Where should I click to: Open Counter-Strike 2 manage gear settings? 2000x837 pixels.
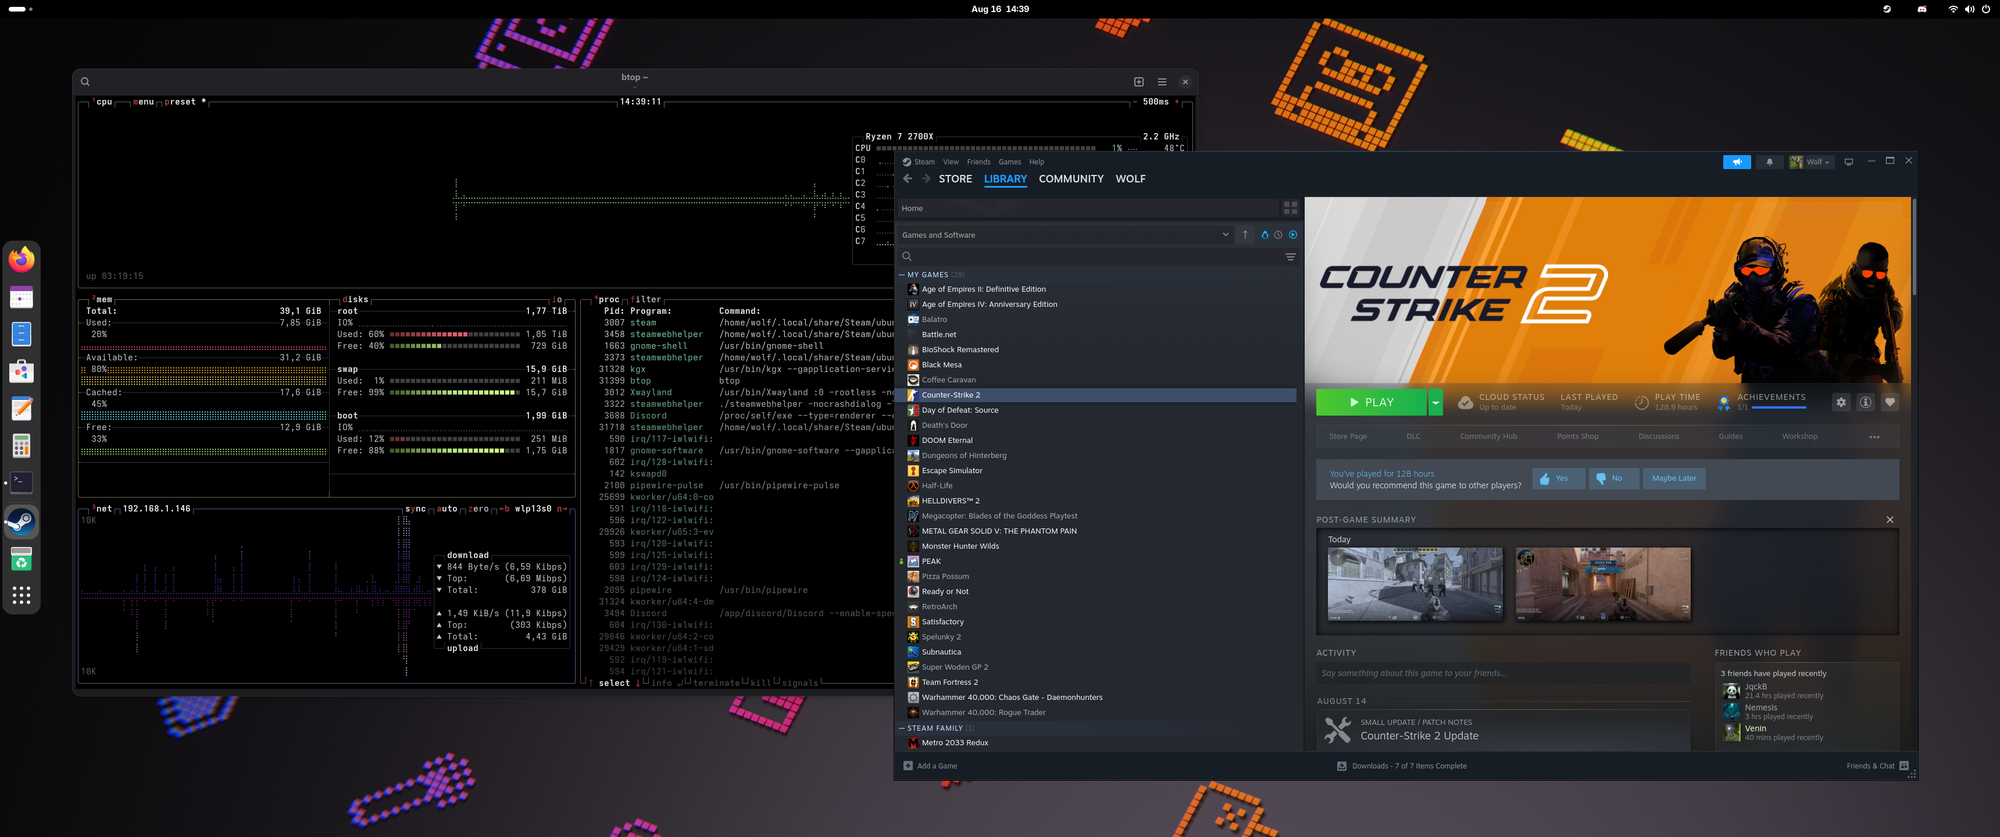[x=1841, y=402]
